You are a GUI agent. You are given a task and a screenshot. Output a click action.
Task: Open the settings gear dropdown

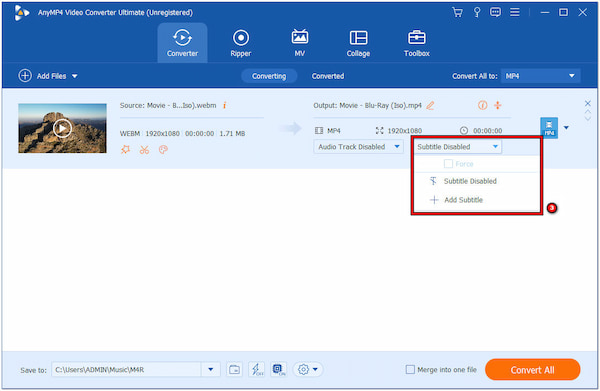click(x=308, y=370)
